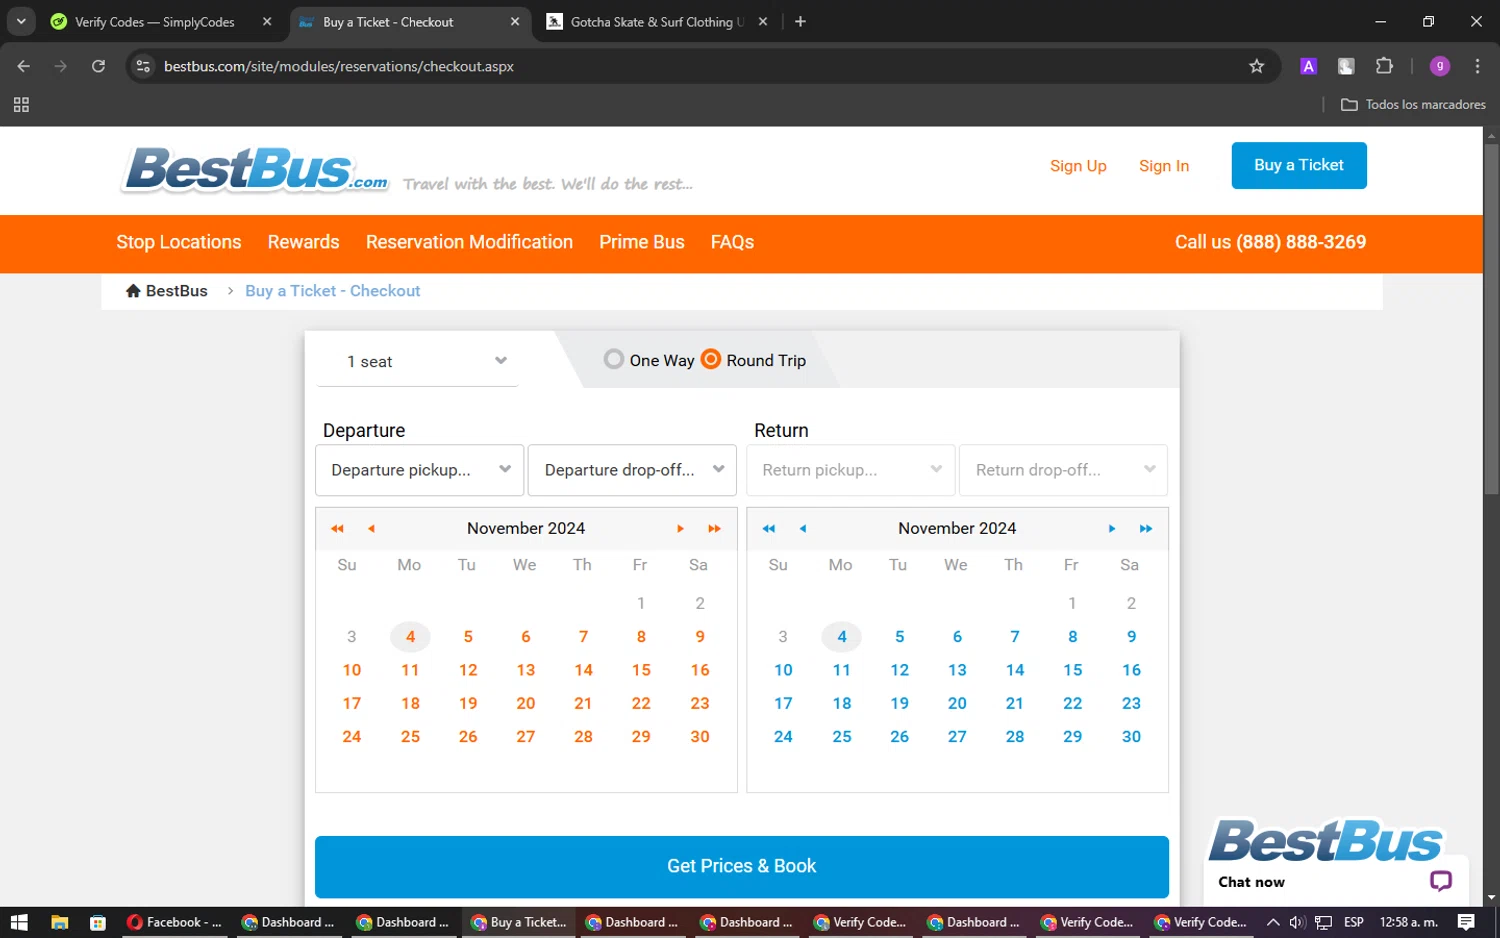1500x938 pixels.
Task: Open a new browser tab
Action: [x=800, y=21]
